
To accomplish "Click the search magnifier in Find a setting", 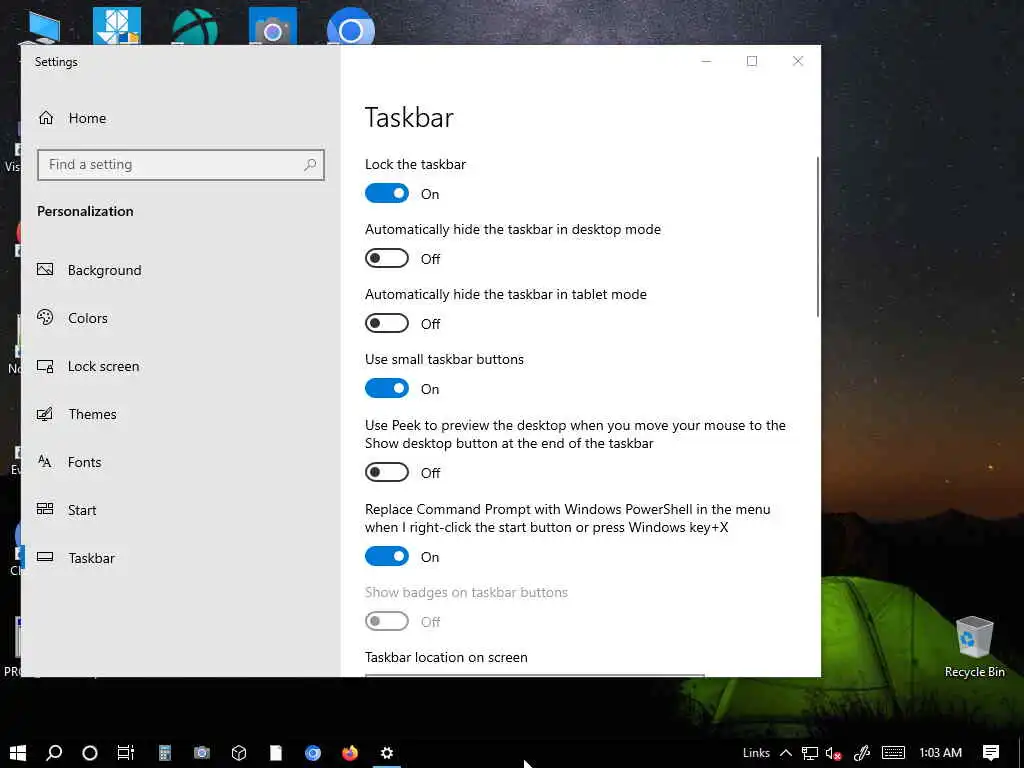I will tap(310, 165).
